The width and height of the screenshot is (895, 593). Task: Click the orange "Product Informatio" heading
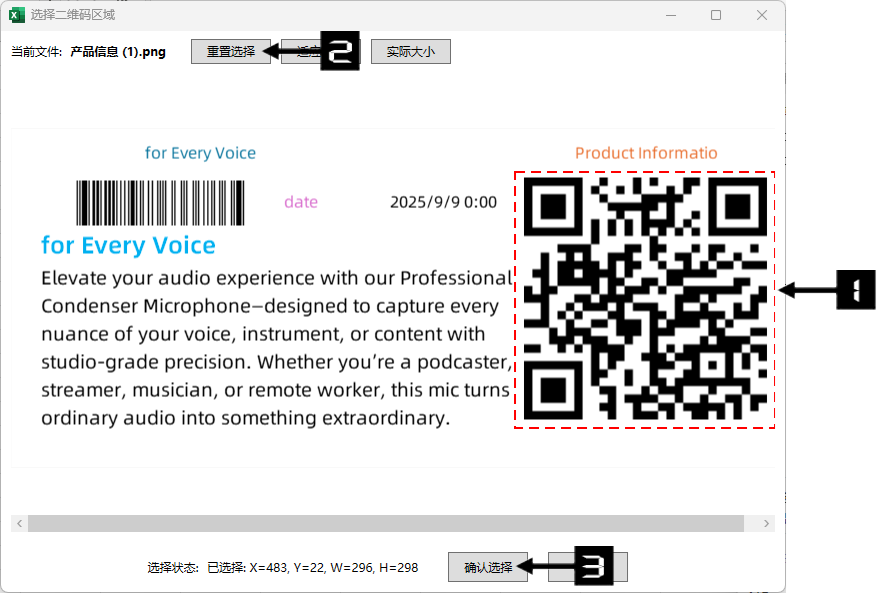646,153
